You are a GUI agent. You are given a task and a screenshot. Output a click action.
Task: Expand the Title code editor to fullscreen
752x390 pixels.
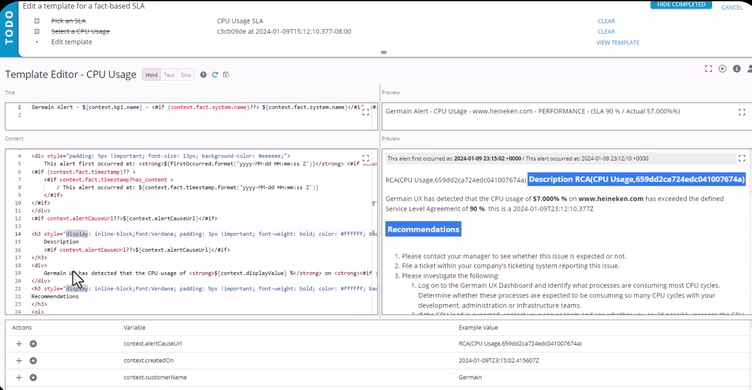(365, 112)
